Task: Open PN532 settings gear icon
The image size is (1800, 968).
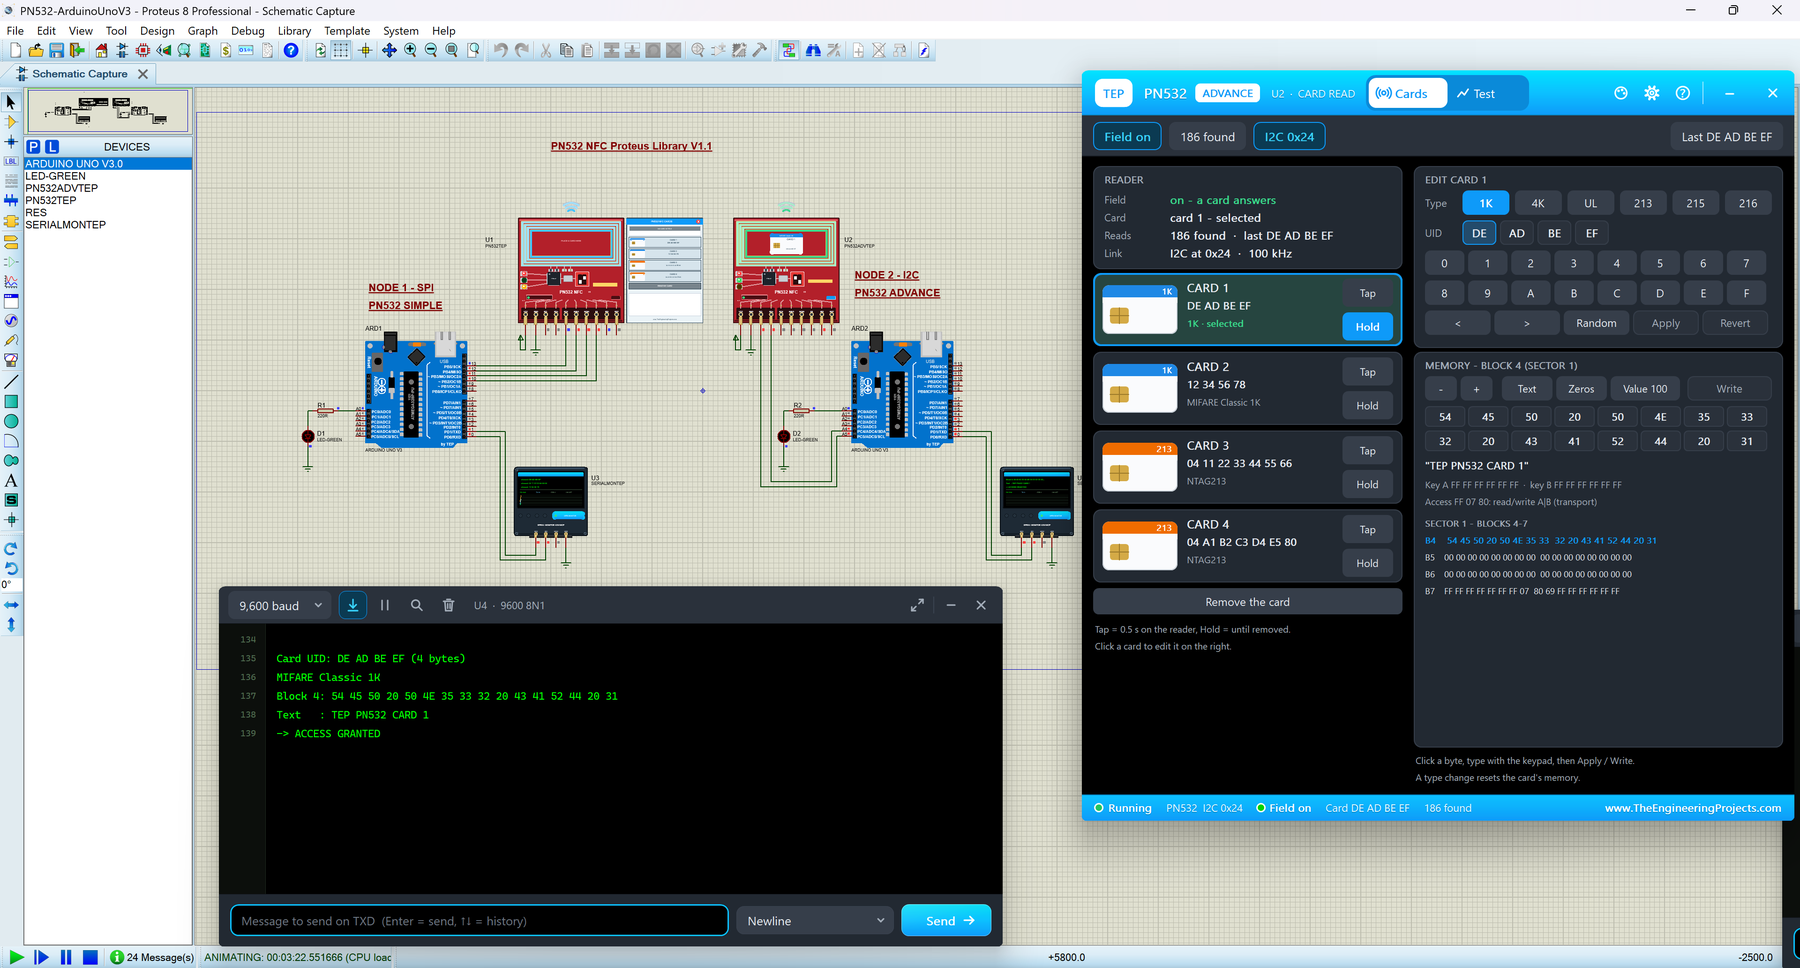Action: (x=1652, y=93)
